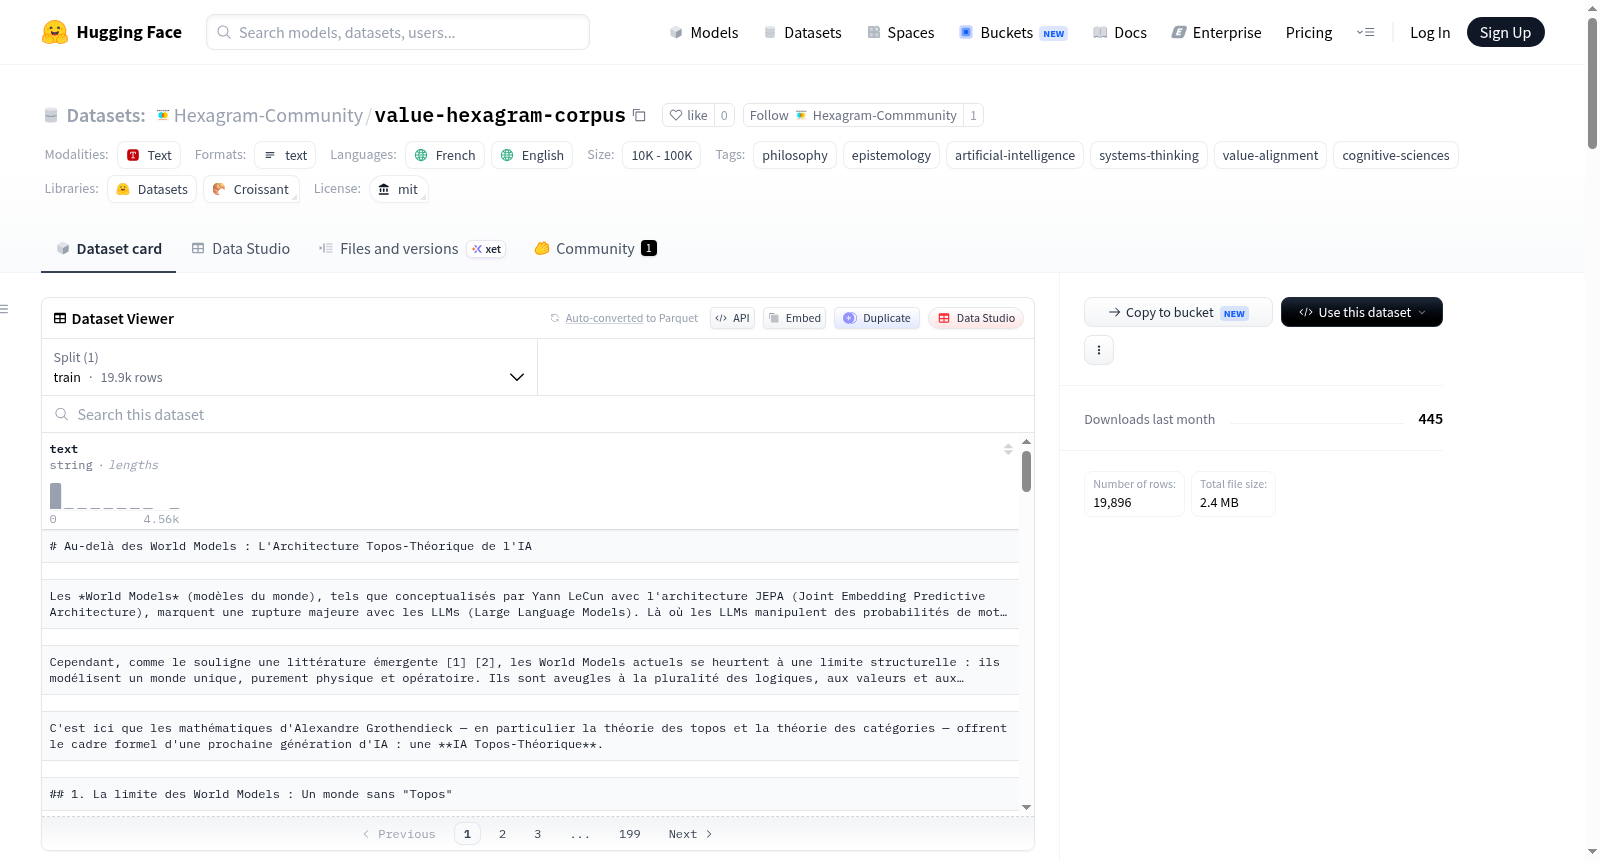
Task: Click the magnifier icon in dataset search
Action: pos(62,414)
